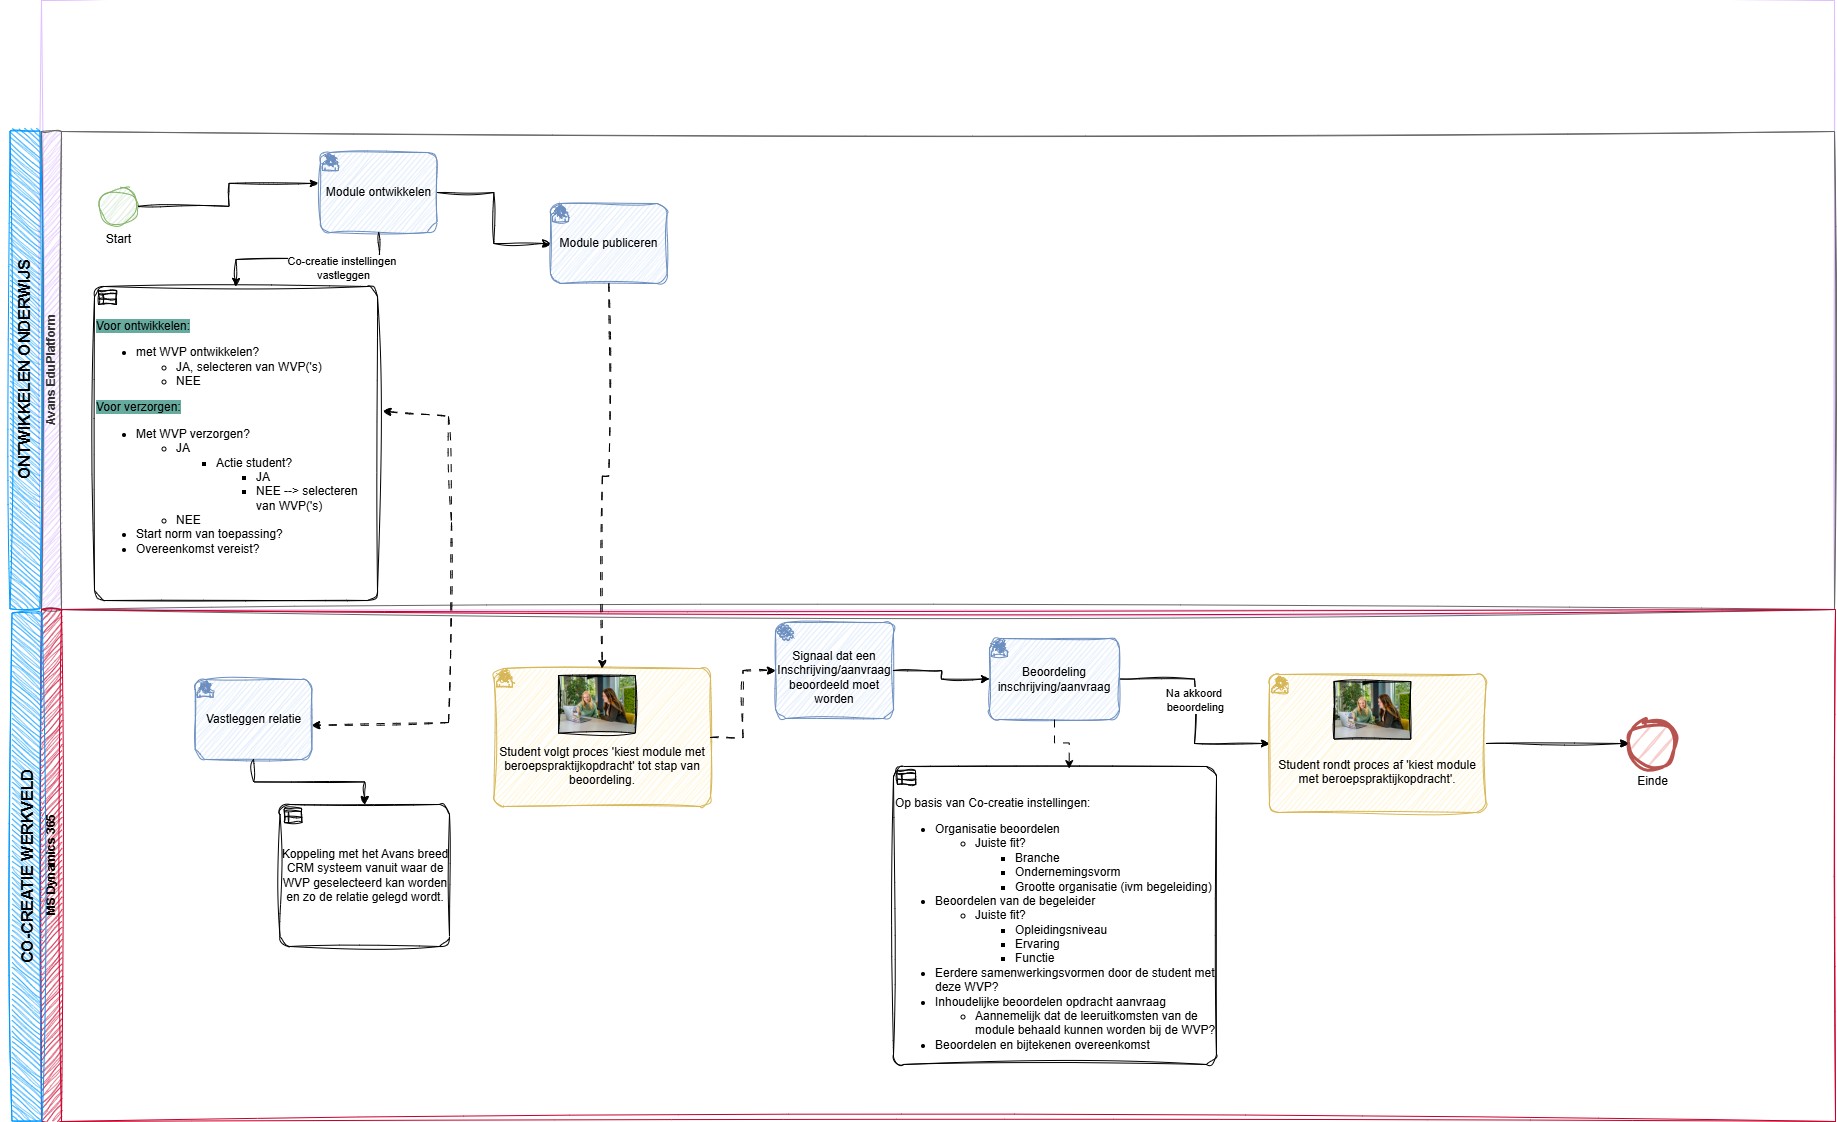Viewport: 1837px width, 1122px height.
Task: Click the 'Op basis van Co-creatie instellingen:' heading
Action: tap(992, 803)
